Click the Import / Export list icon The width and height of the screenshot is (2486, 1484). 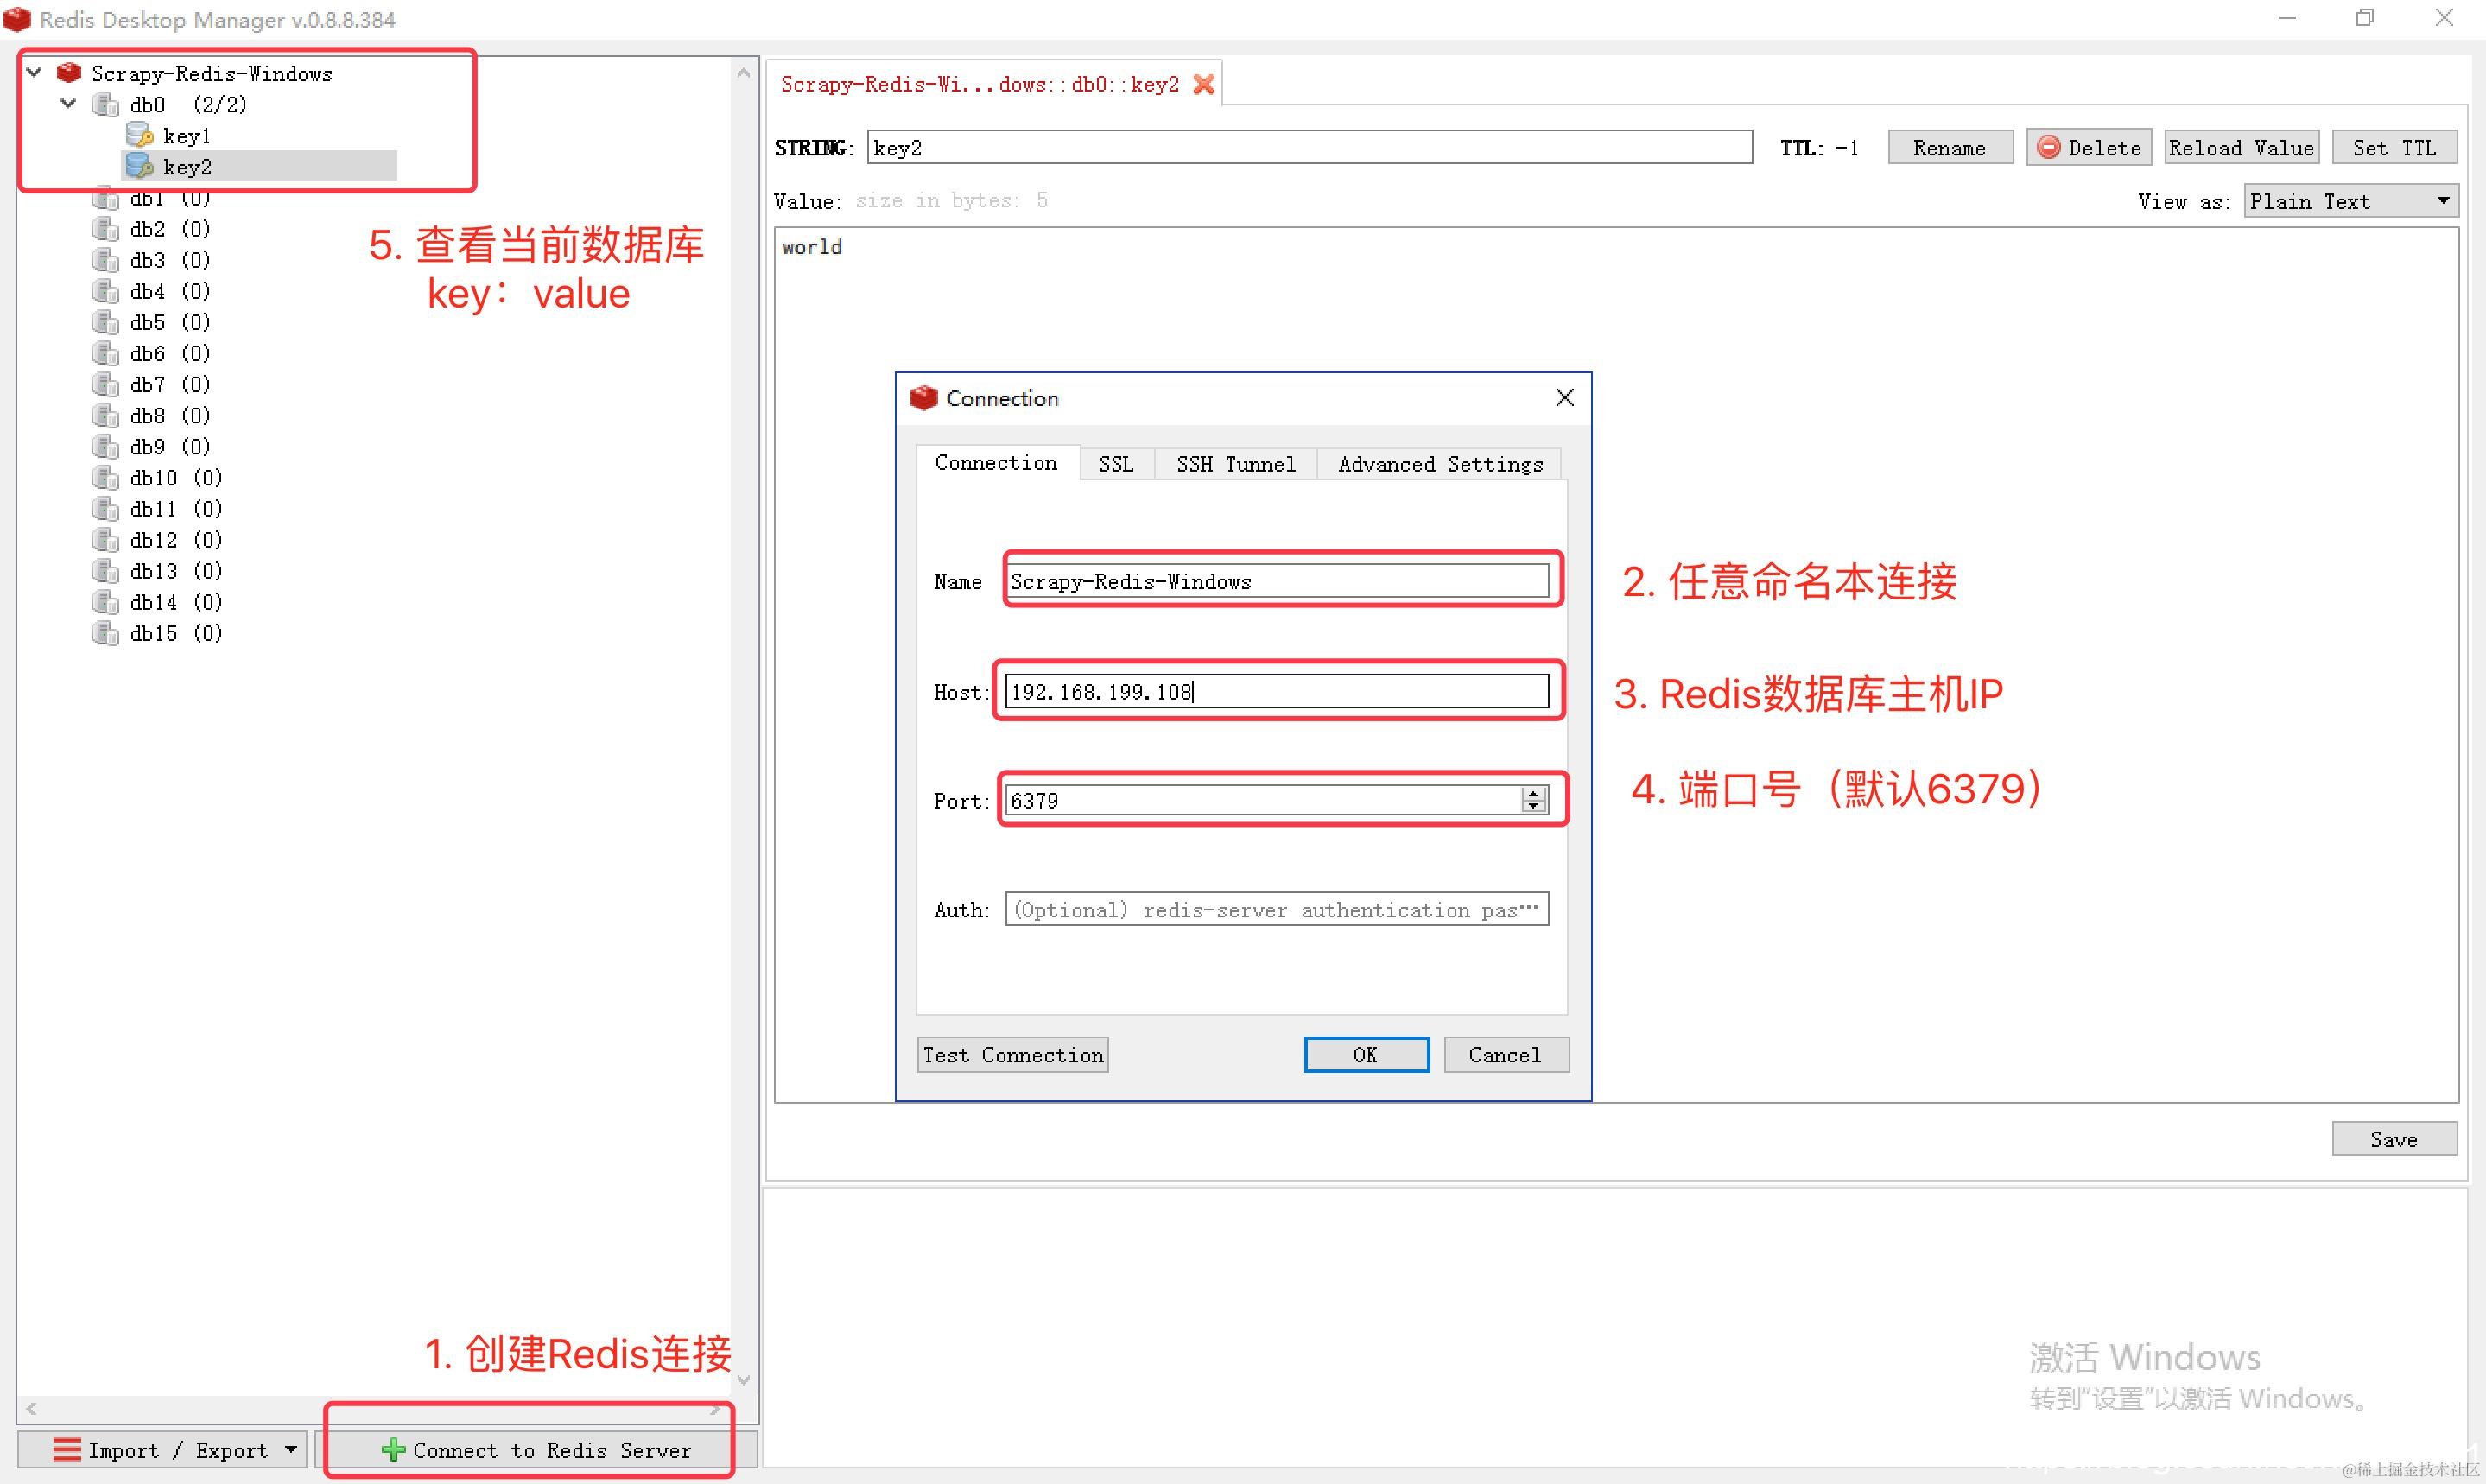click(67, 1449)
